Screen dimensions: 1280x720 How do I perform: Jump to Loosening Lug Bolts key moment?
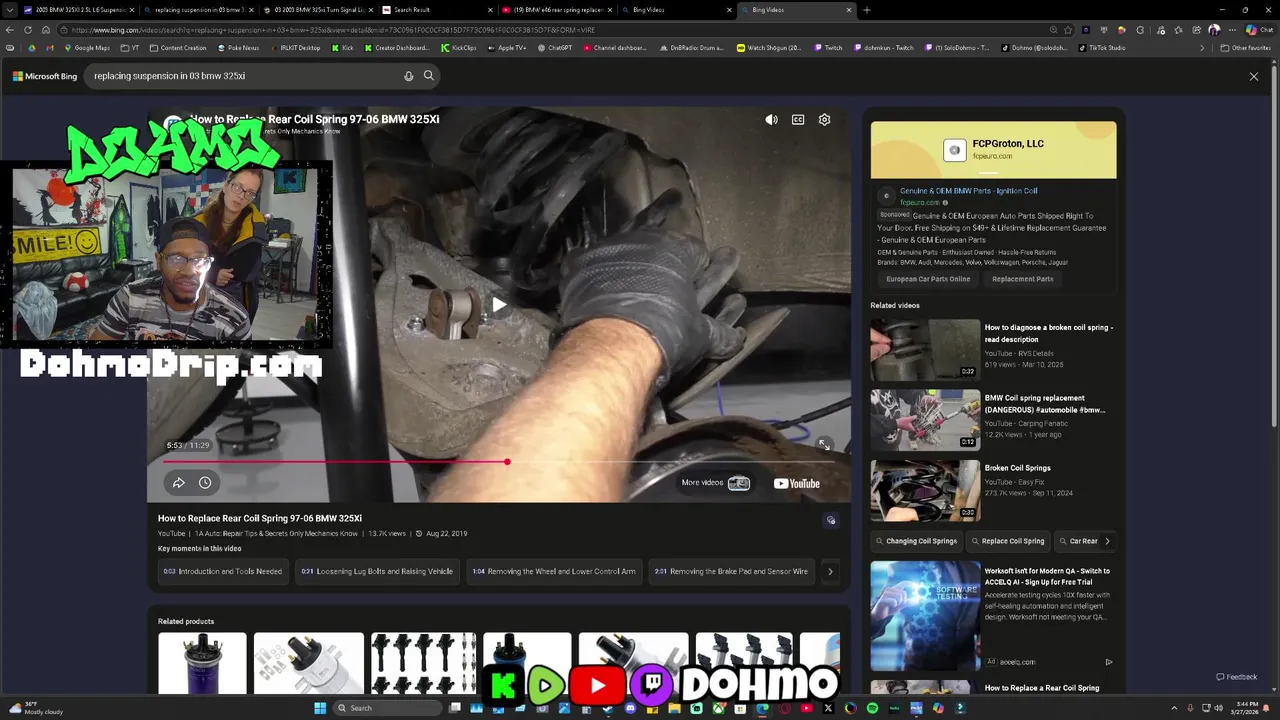tap(377, 572)
